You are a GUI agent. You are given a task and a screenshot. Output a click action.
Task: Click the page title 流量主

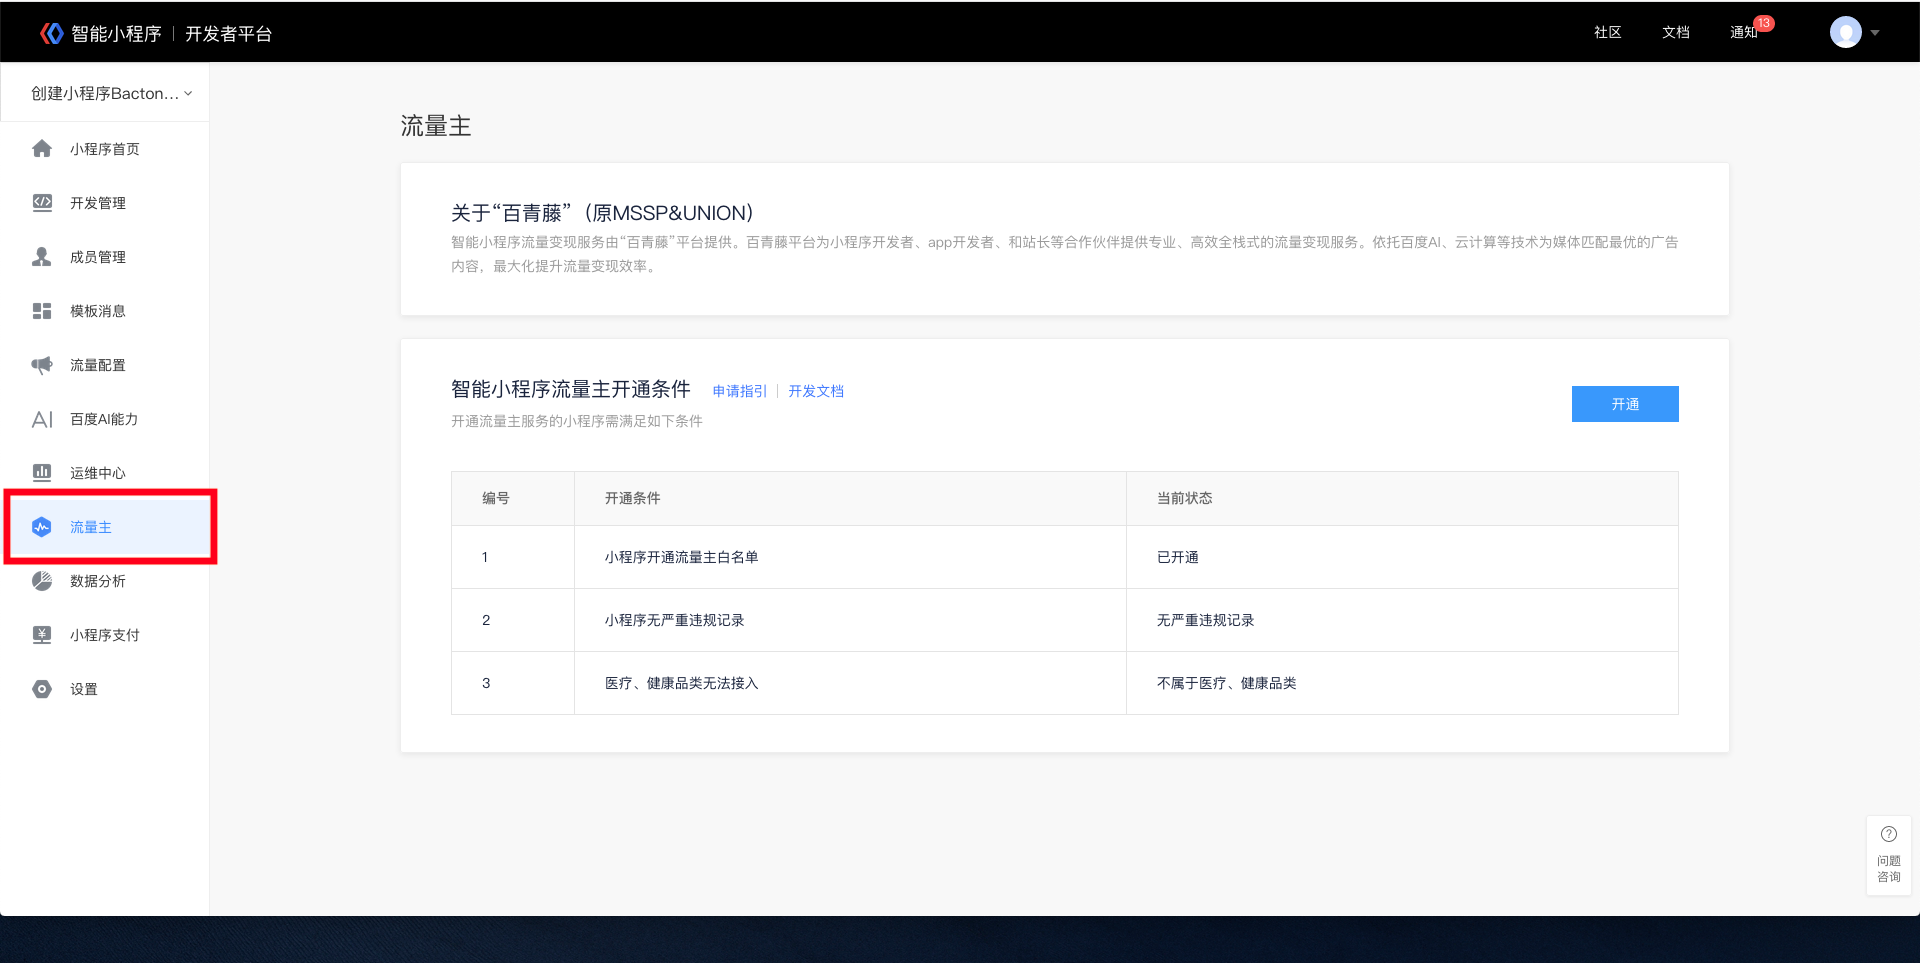(436, 126)
